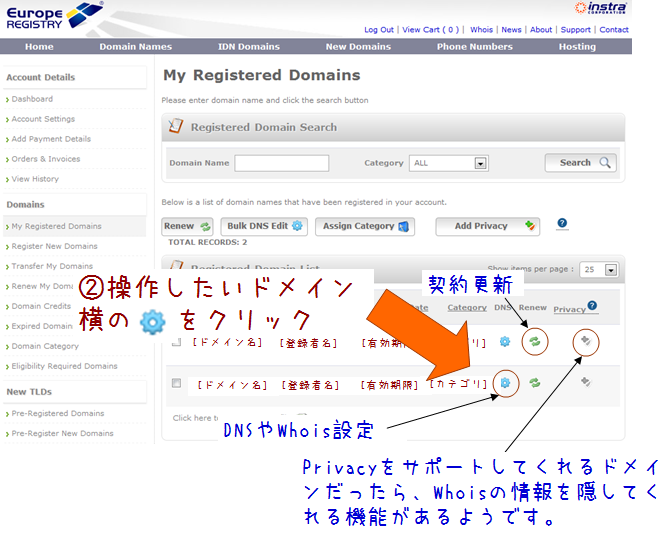Open Dashboard in sidebar
Viewport: 666px width, 533px height.
32,99
